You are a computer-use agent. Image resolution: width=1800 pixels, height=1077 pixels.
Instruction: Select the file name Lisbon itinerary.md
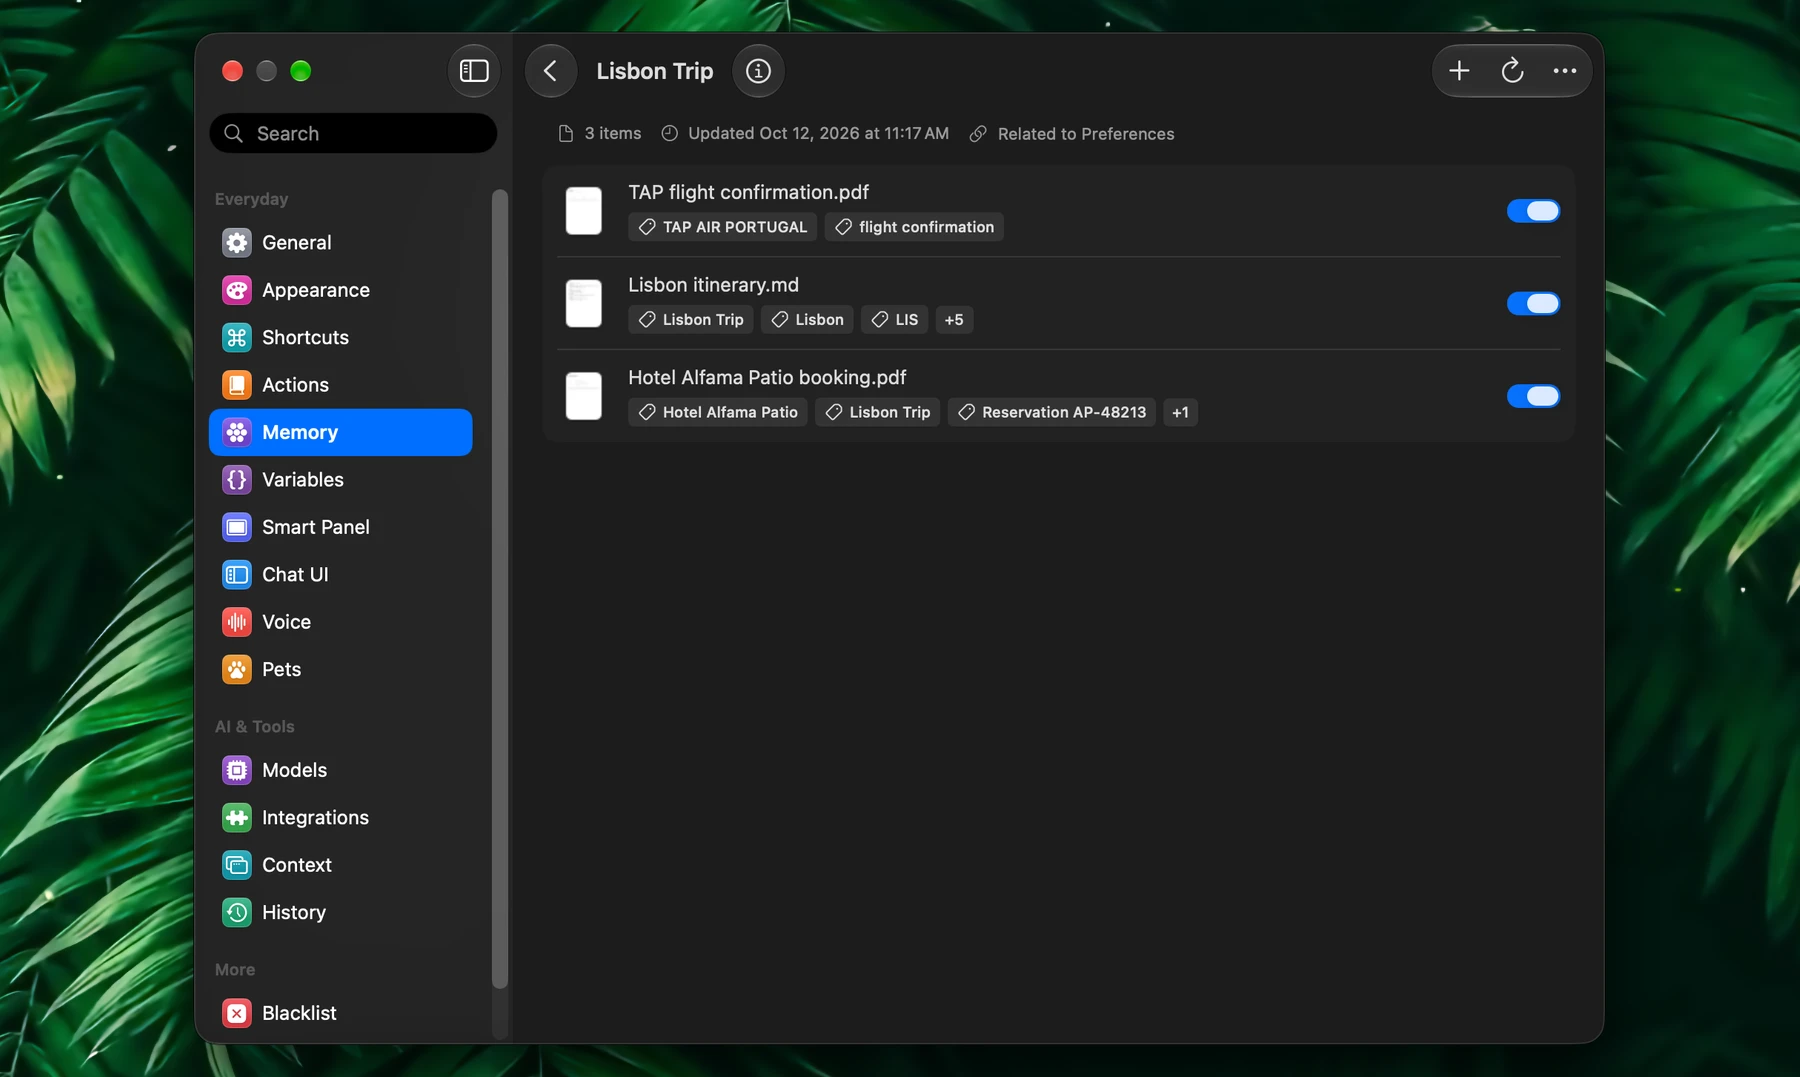(713, 285)
